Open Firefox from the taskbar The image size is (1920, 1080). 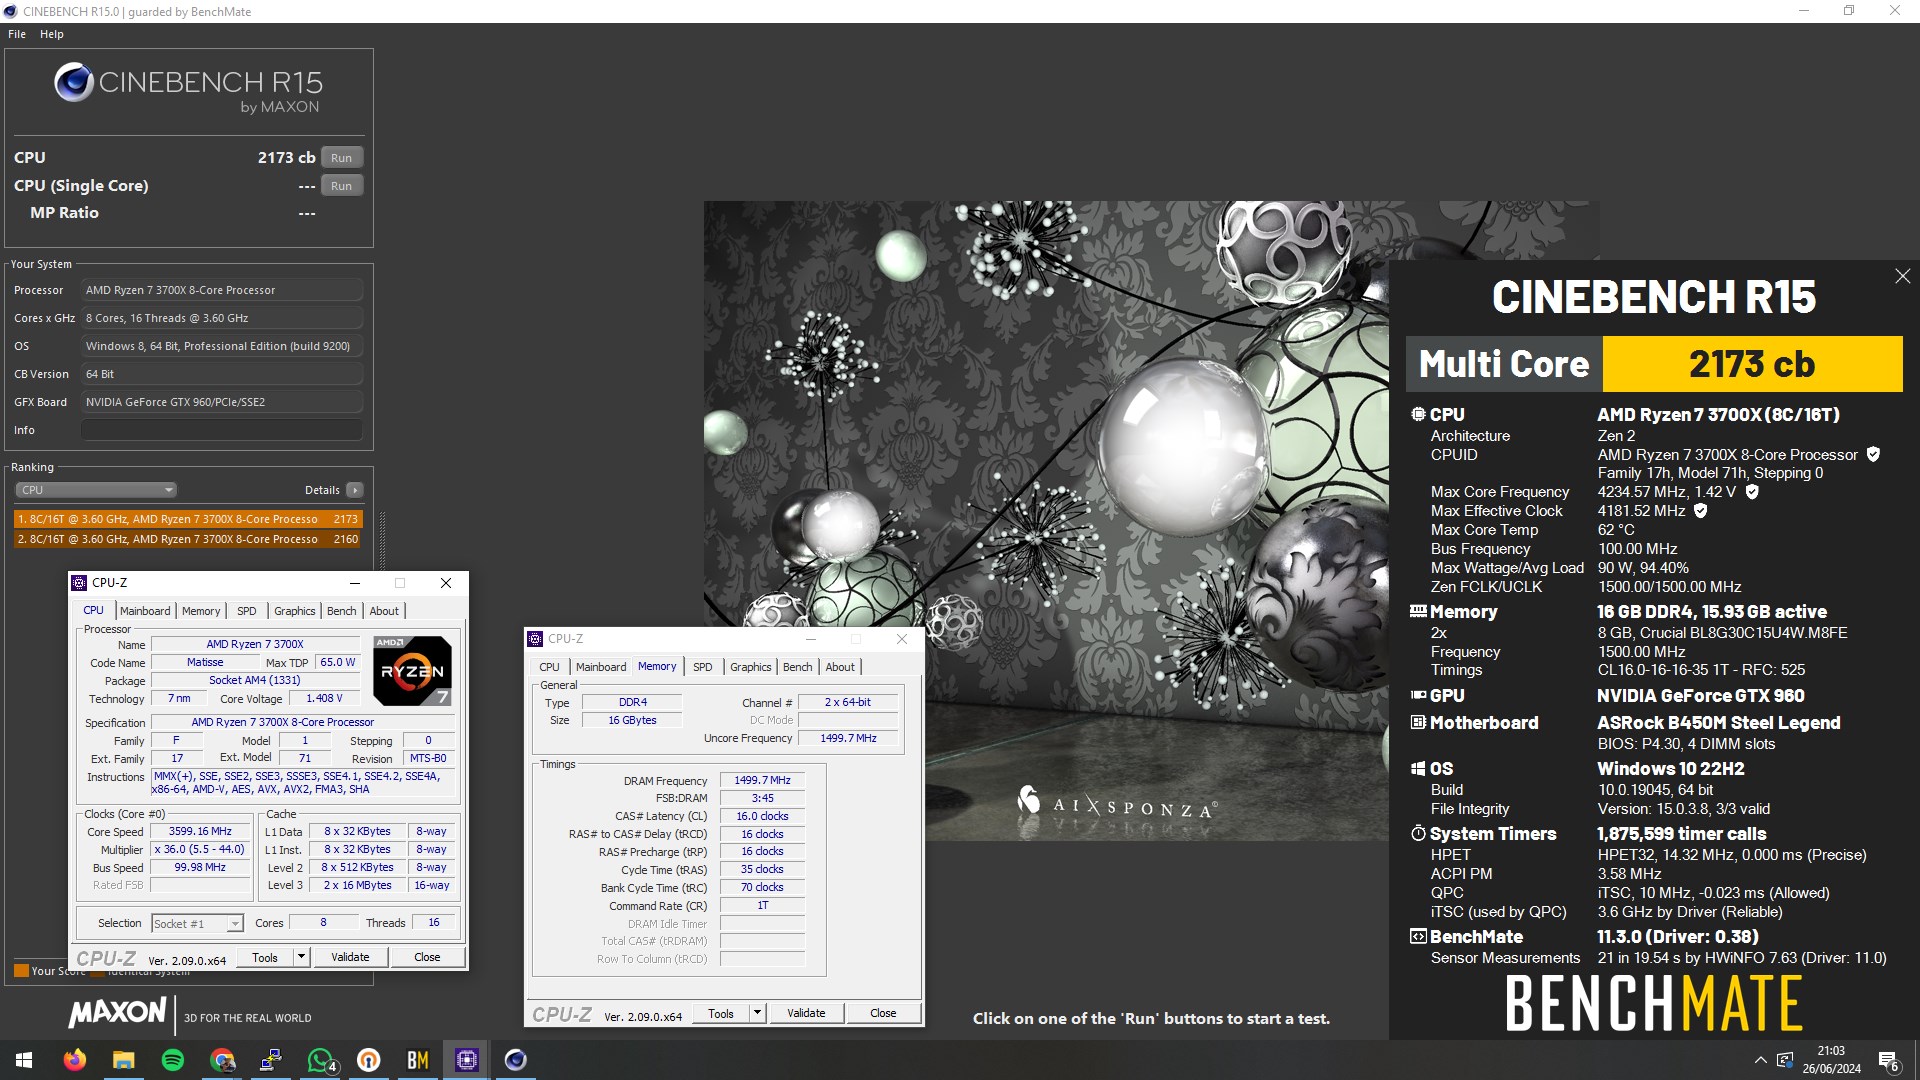click(x=75, y=1060)
